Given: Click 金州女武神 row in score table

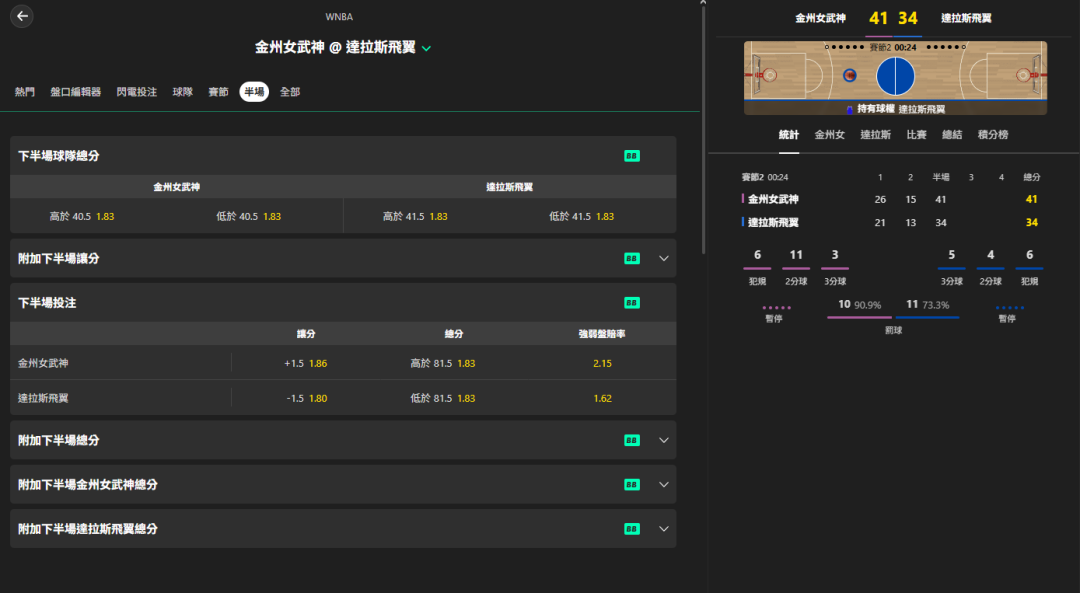Looking at the screenshot, I should [891, 199].
